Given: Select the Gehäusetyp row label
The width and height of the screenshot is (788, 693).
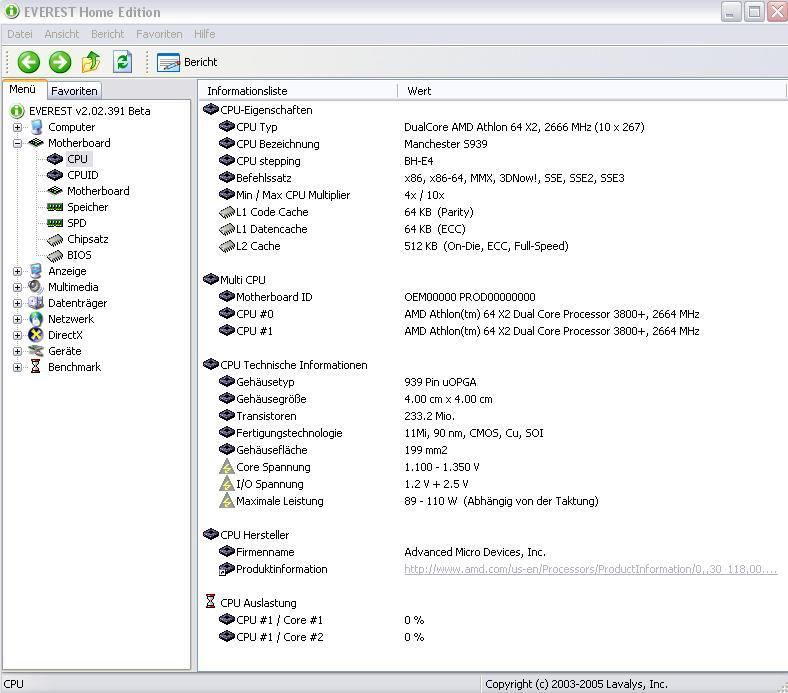Looking at the screenshot, I should 265,382.
